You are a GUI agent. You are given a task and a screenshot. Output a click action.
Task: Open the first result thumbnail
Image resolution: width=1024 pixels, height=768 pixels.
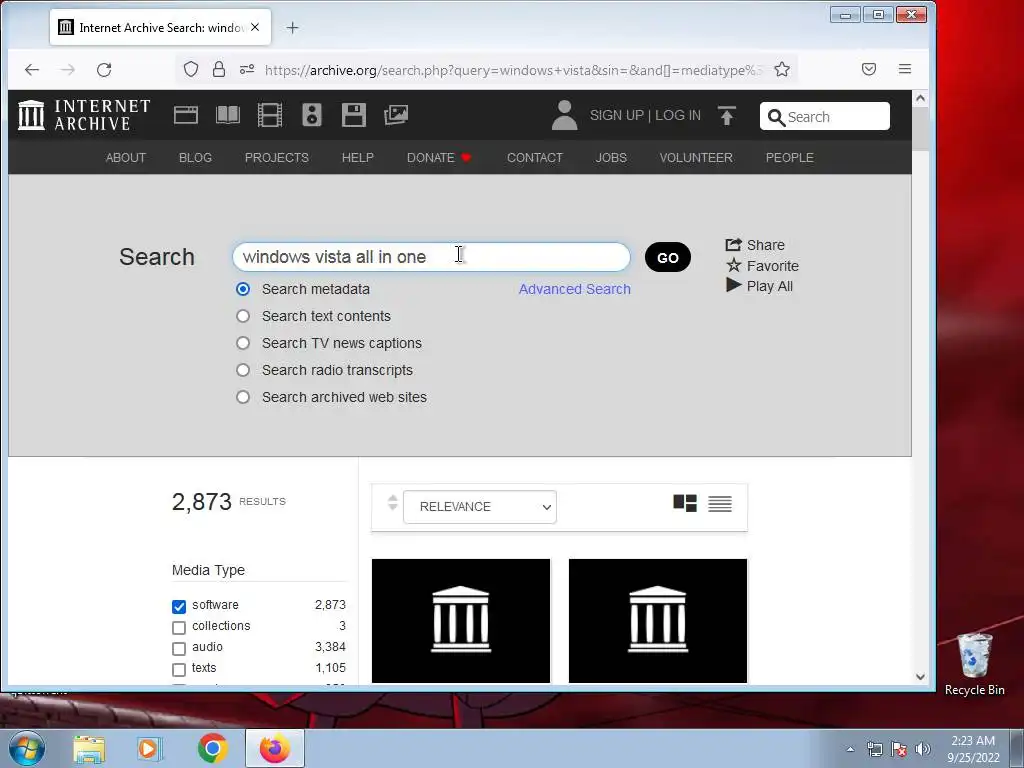461,620
